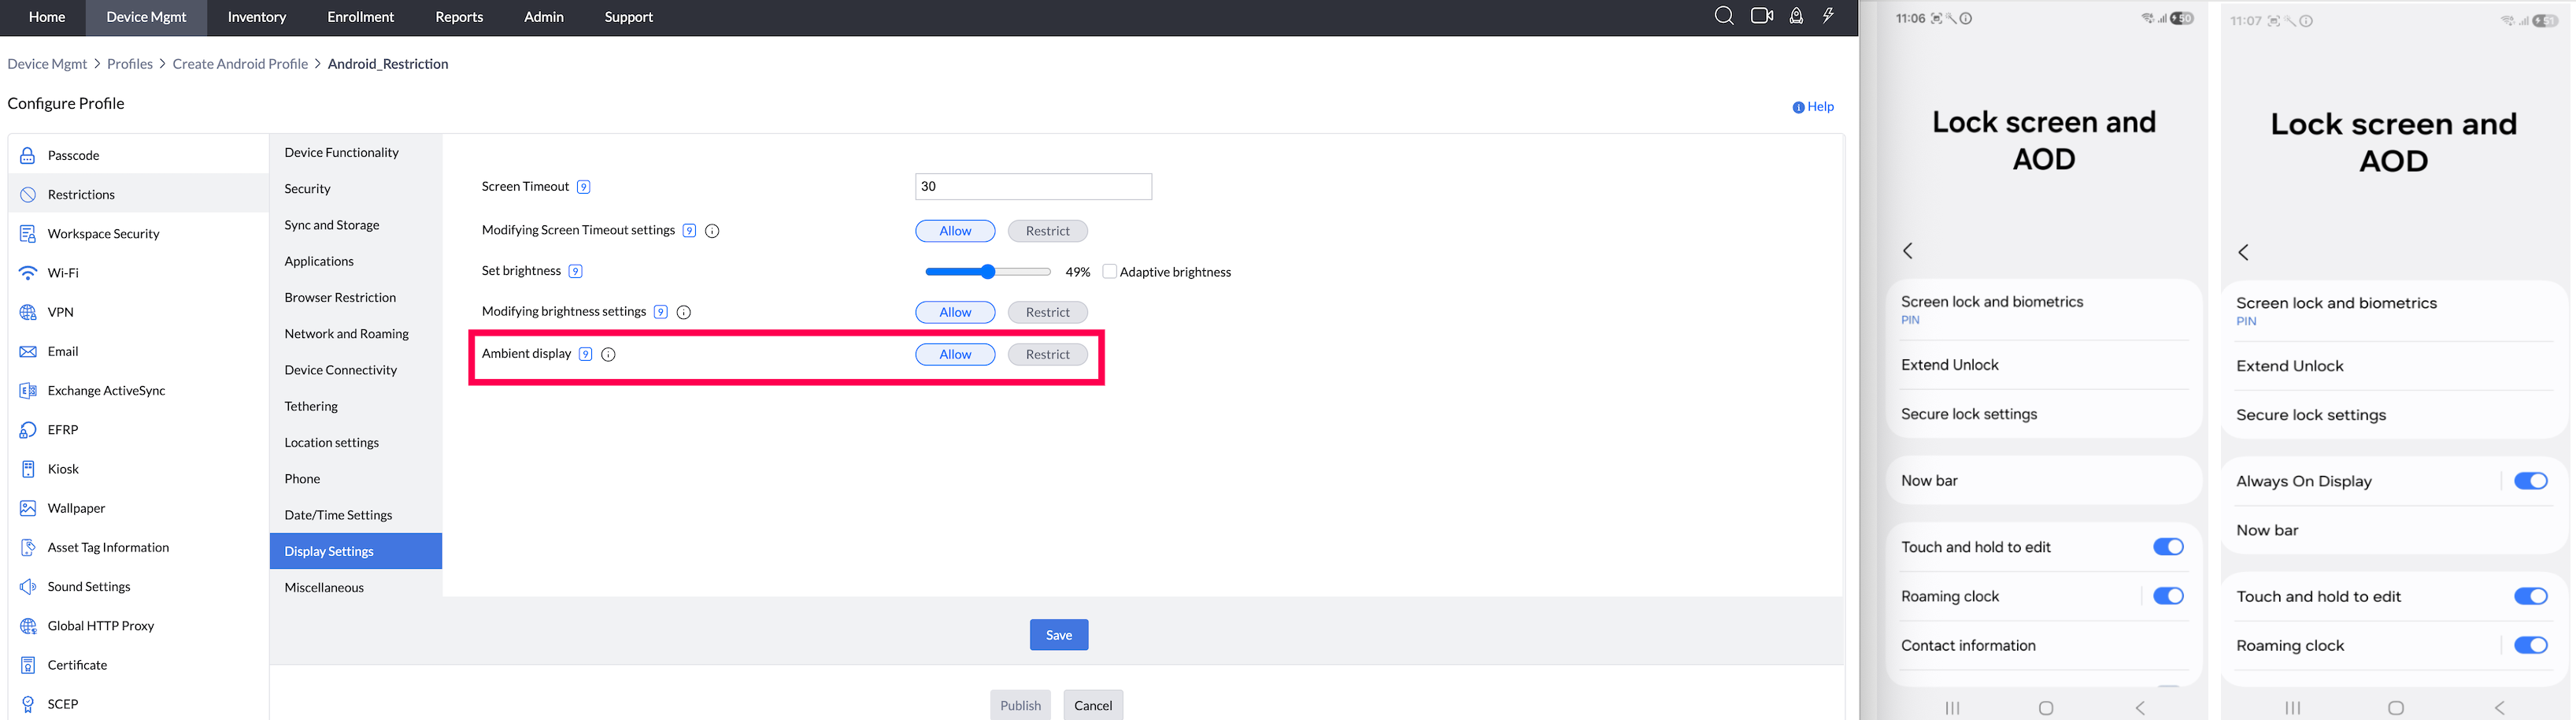Open the Help link
The image size is (2576, 720).
click(x=1813, y=107)
